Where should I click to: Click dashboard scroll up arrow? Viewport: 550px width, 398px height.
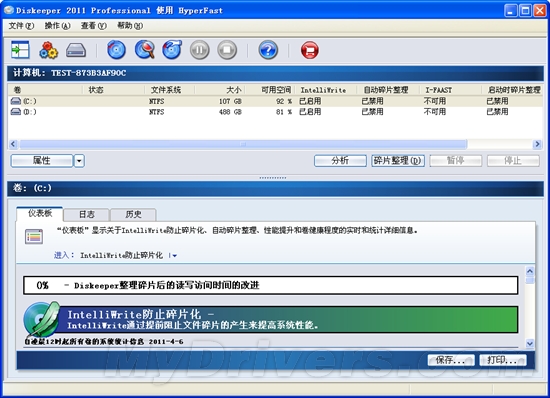point(530,271)
